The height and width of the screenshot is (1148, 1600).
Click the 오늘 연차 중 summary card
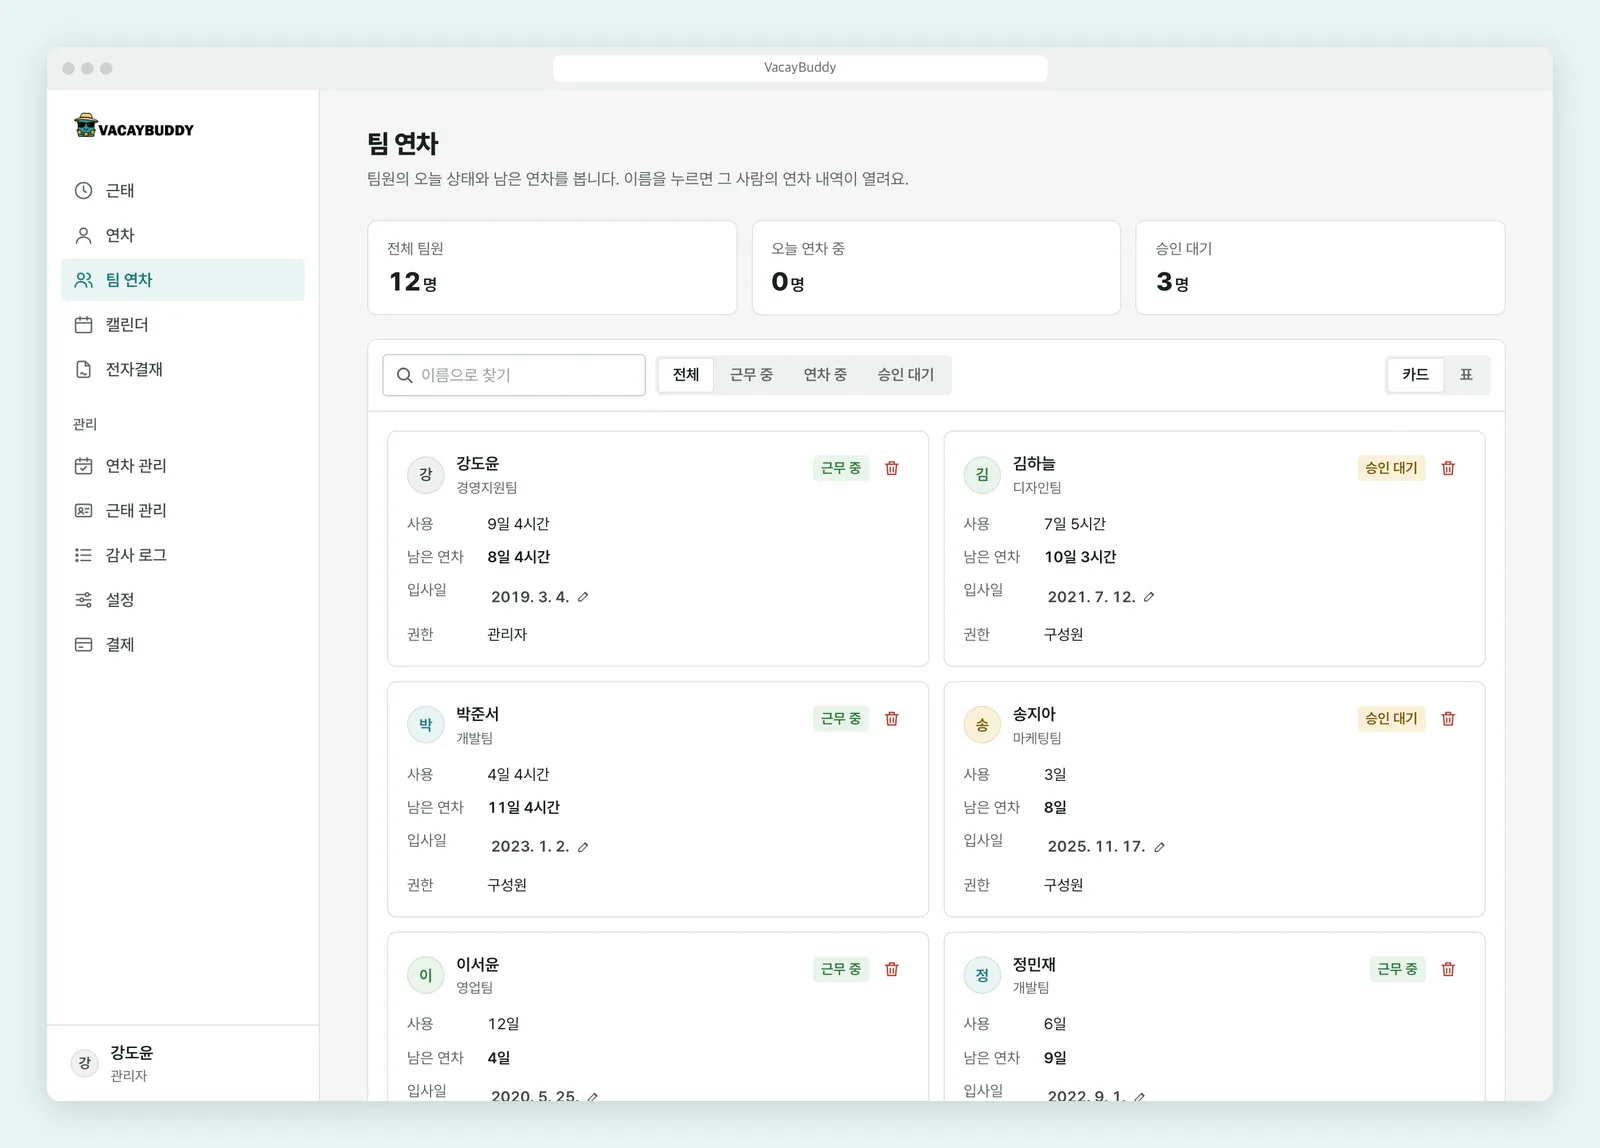click(936, 268)
